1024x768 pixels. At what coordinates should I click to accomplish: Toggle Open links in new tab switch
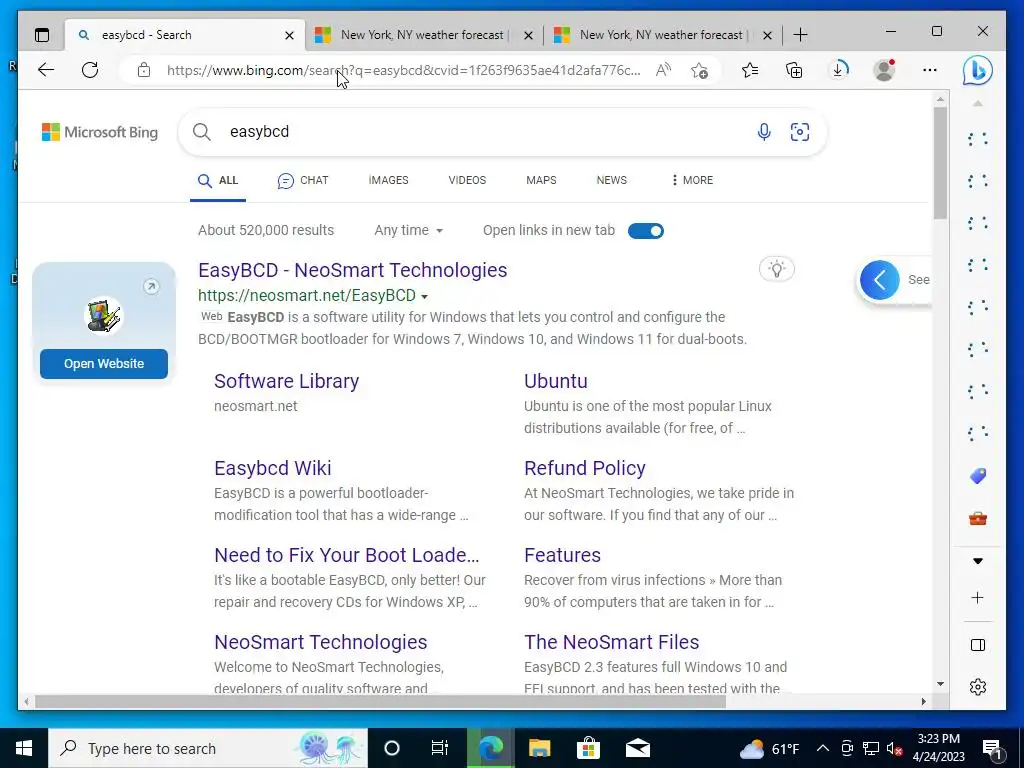pos(646,231)
